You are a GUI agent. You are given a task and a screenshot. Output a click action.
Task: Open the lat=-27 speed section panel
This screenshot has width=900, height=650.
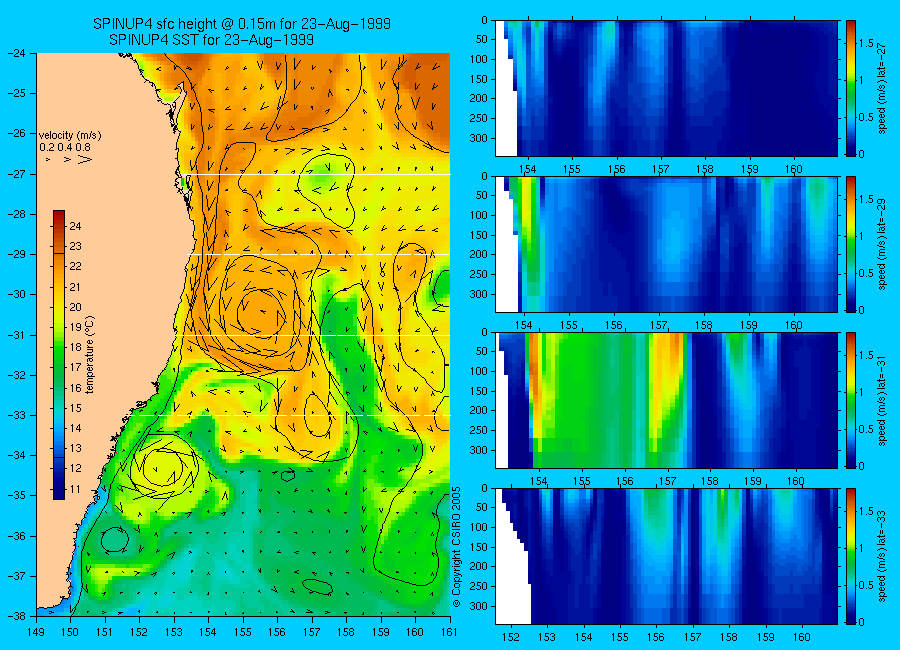[x=666, y=88]
